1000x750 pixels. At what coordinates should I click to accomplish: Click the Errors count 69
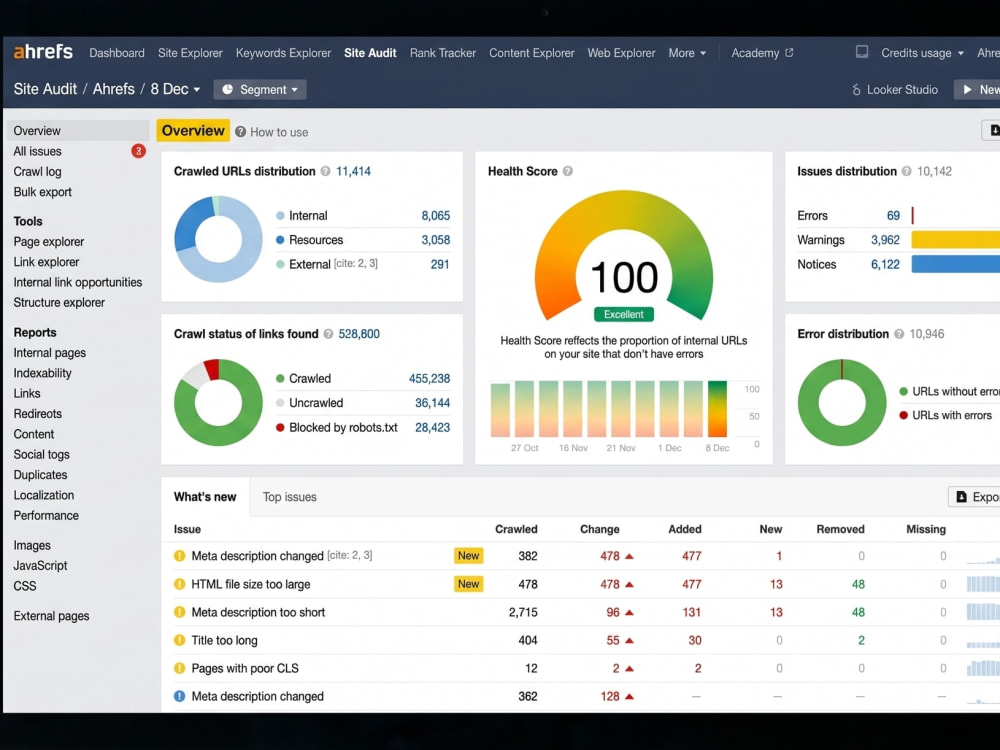[893, 216]
